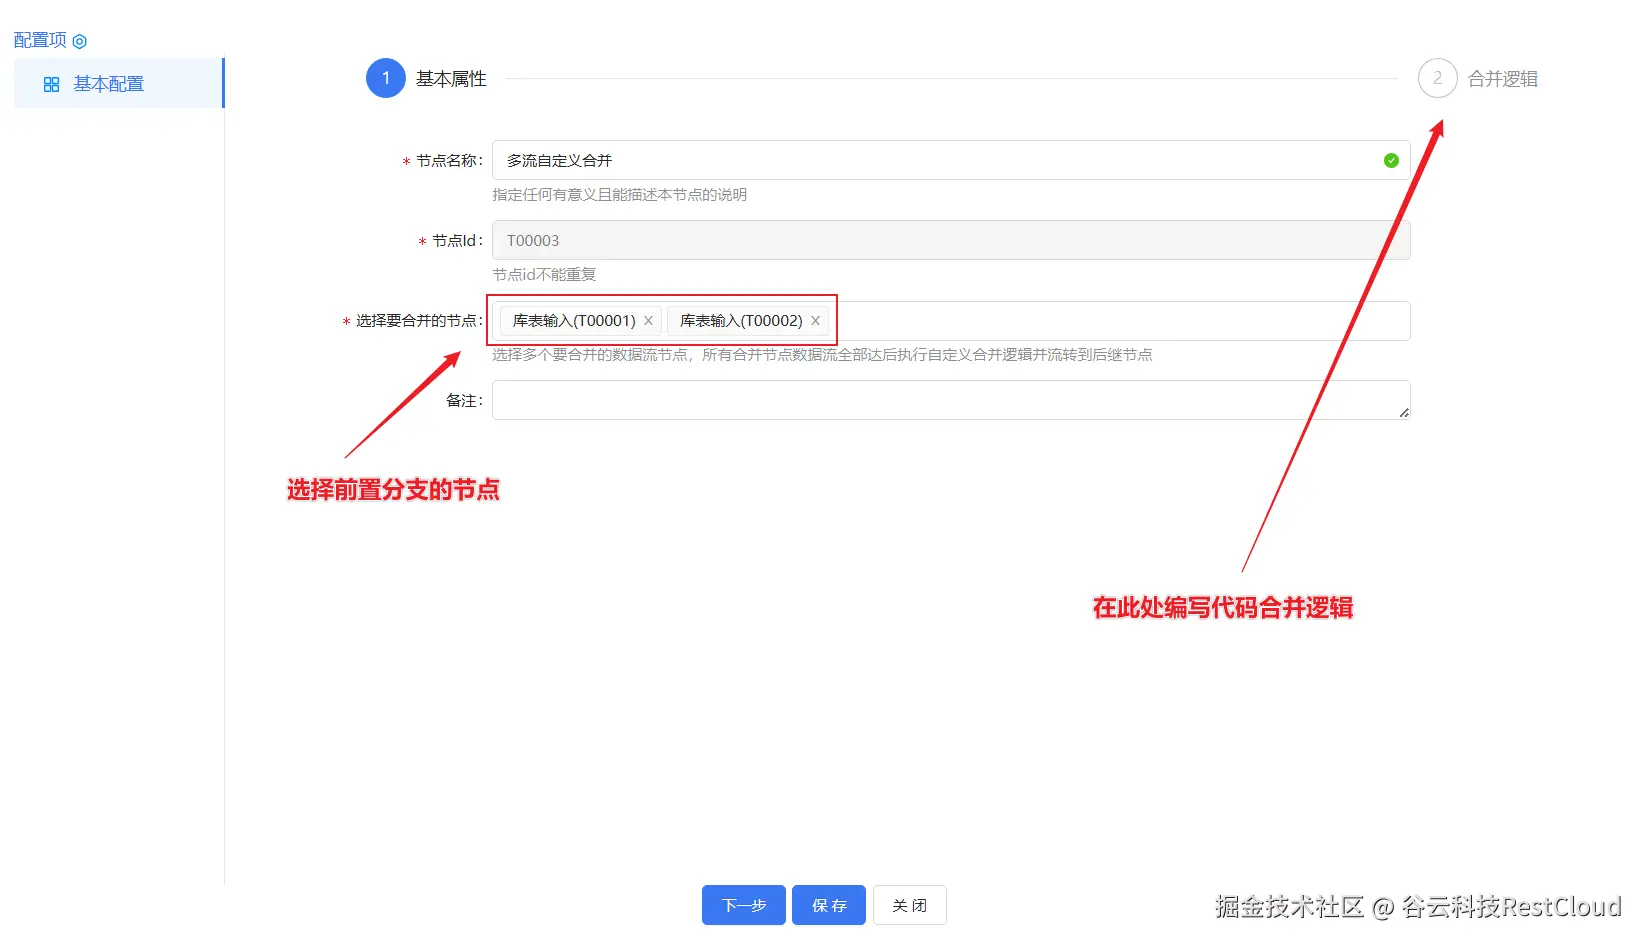Click the textarea resize handle on 备注 field
1648x946 pixels.
(1405, 413)
